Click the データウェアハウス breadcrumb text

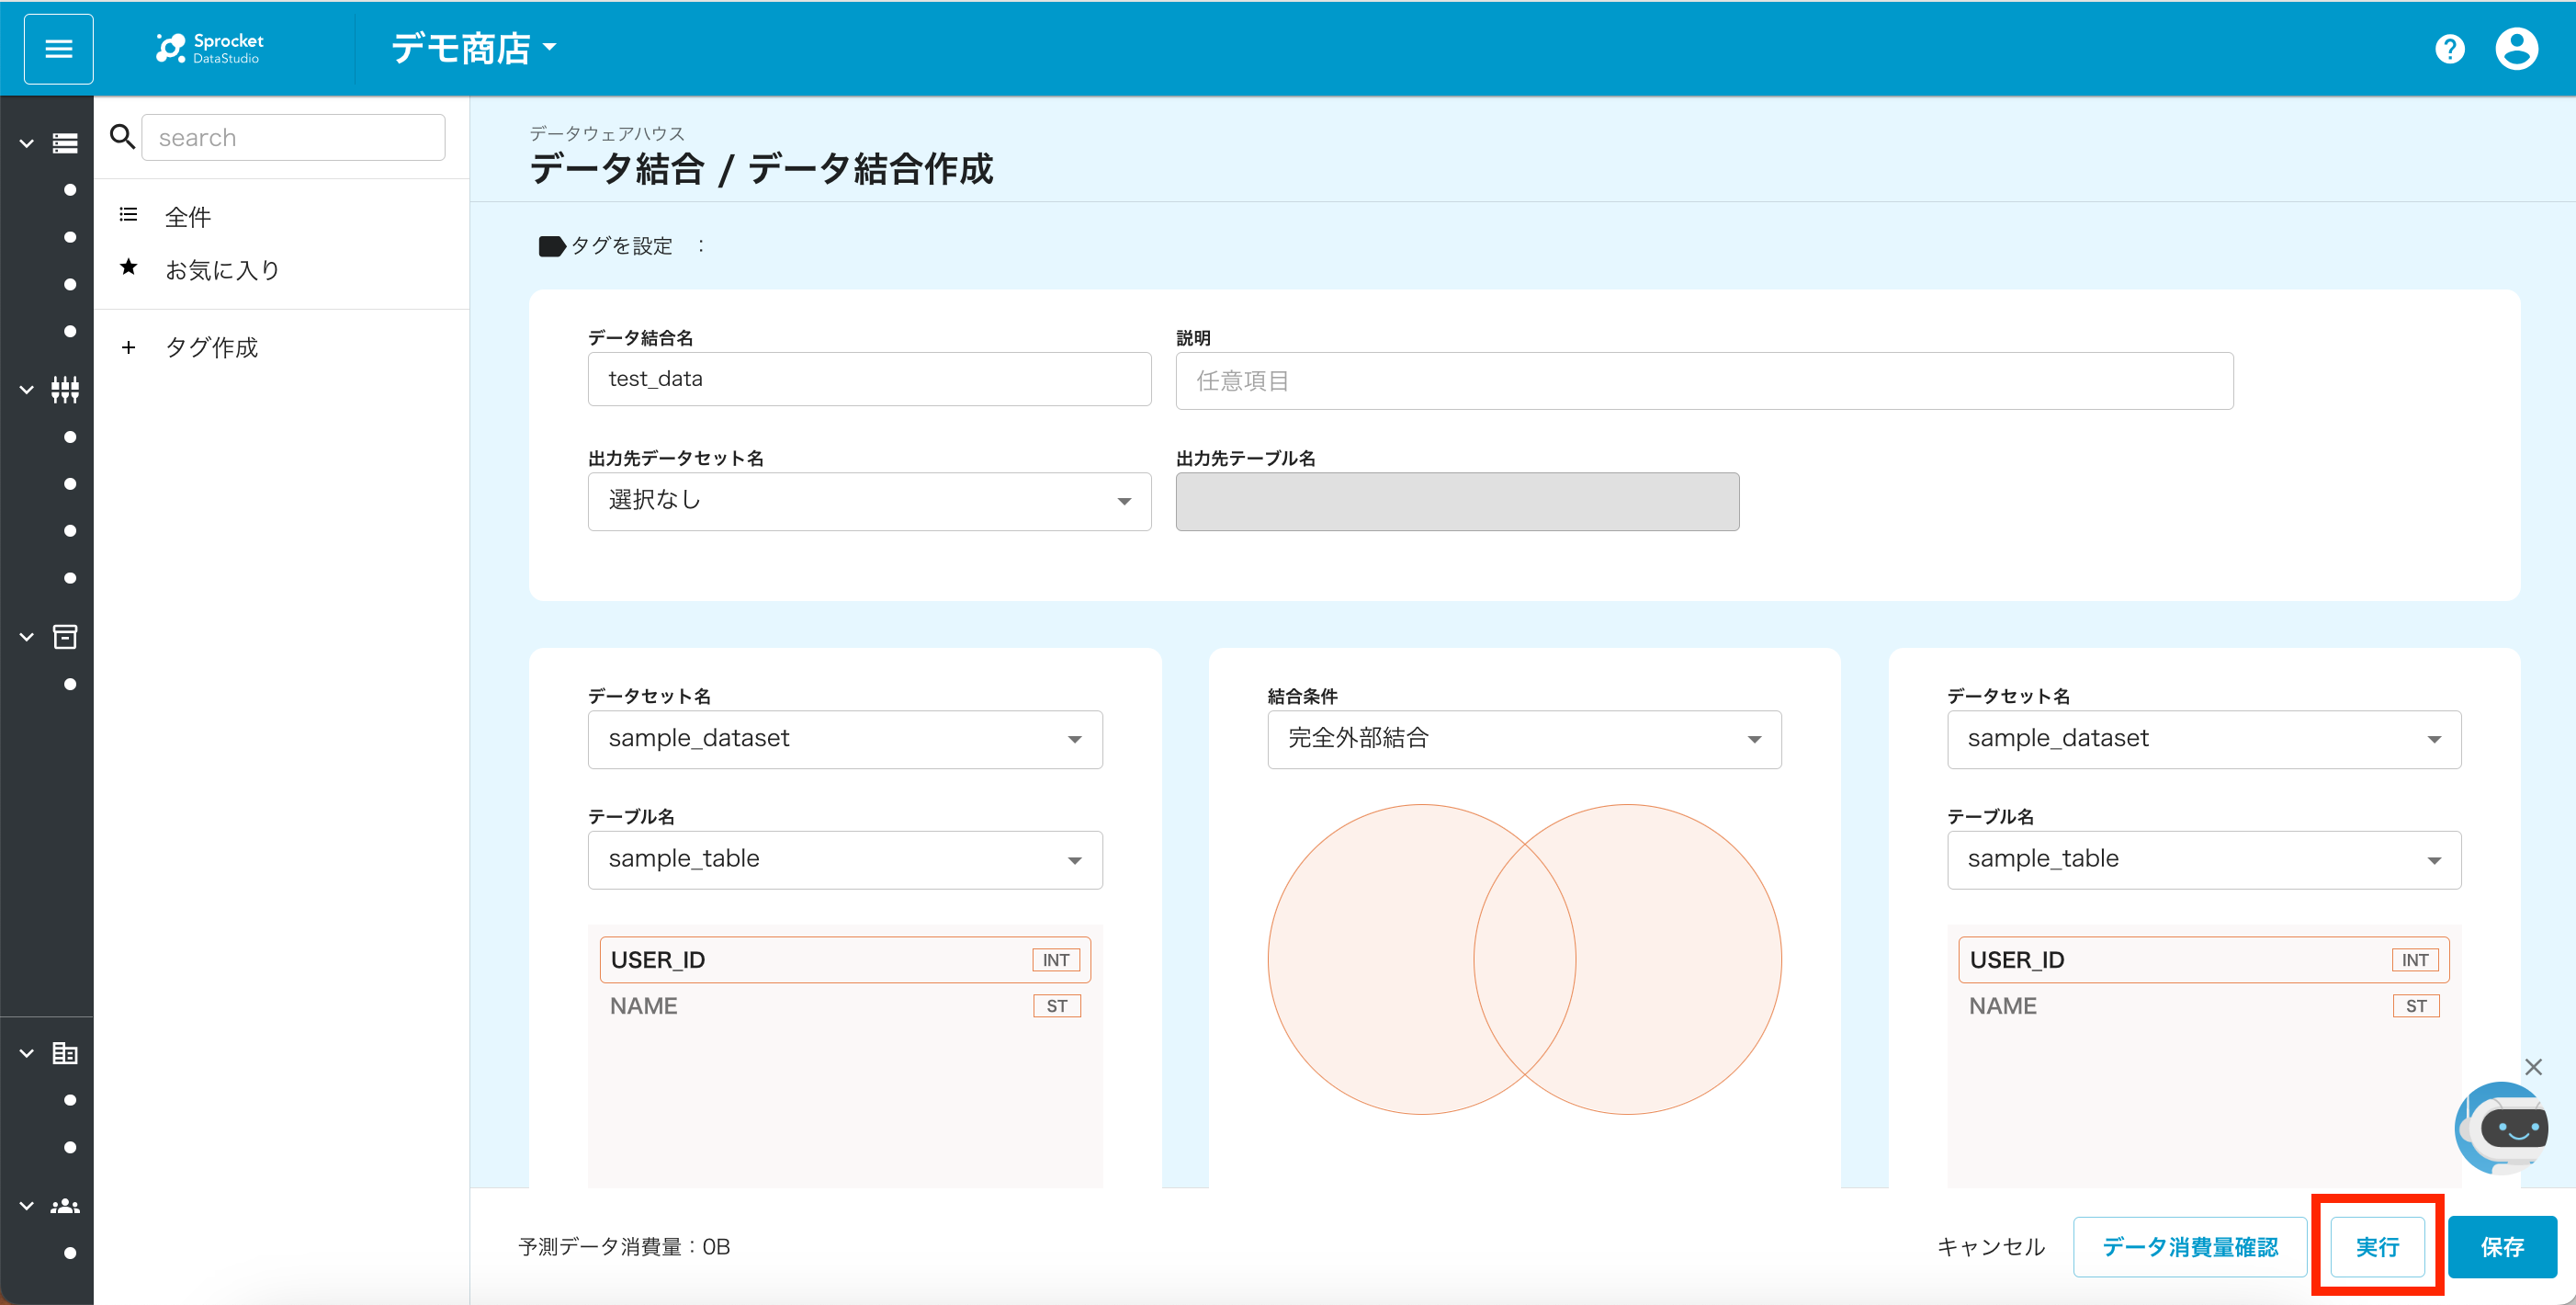coord(607,133)
